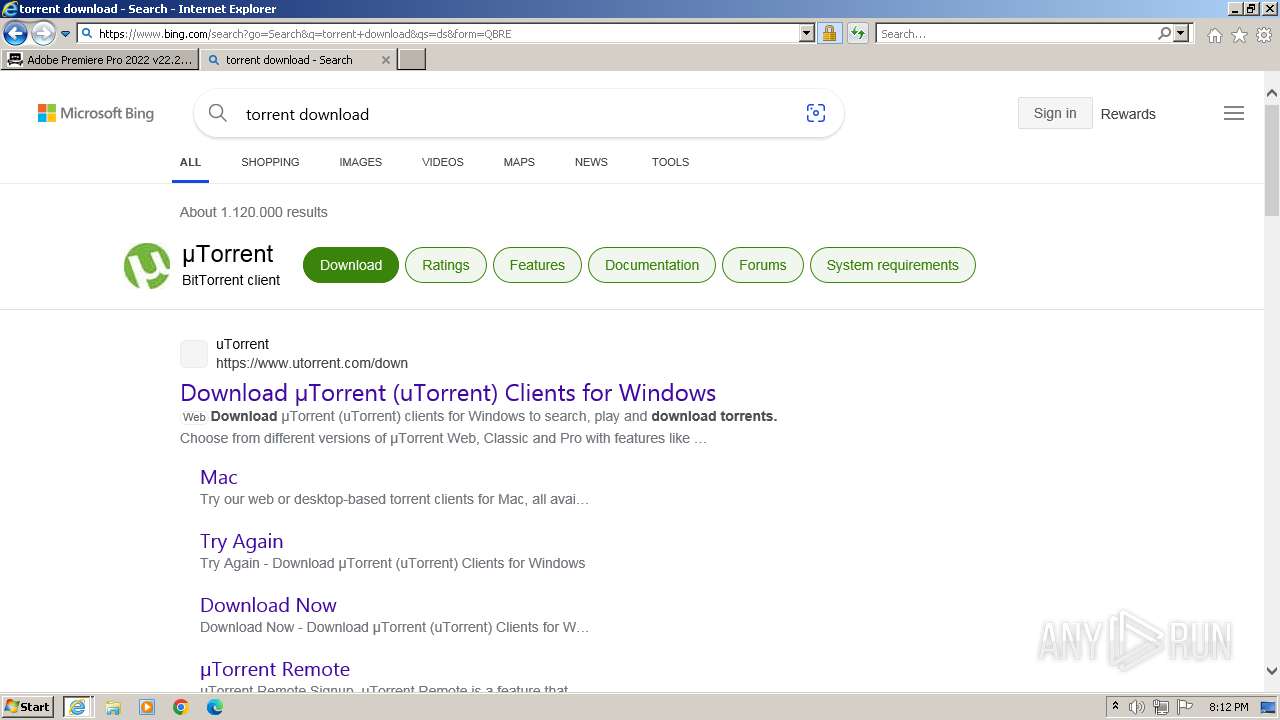Image resolution: width=1280 pixels, height=720 pixels.
Task: Switch to the SHOPPING tab
Action: (270, 162)
